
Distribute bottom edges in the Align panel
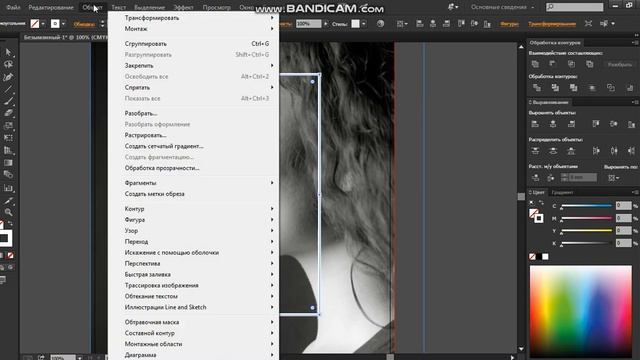571,151
